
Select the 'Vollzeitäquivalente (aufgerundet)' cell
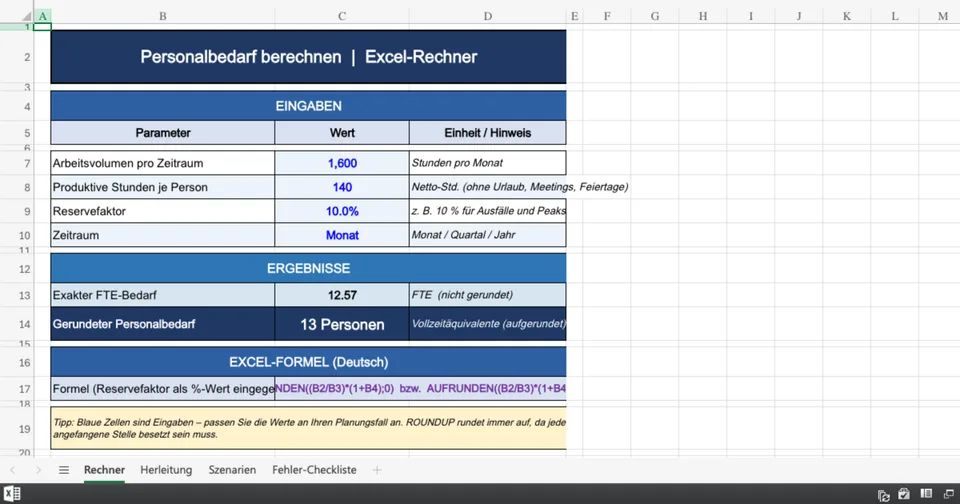click(487, 324)
